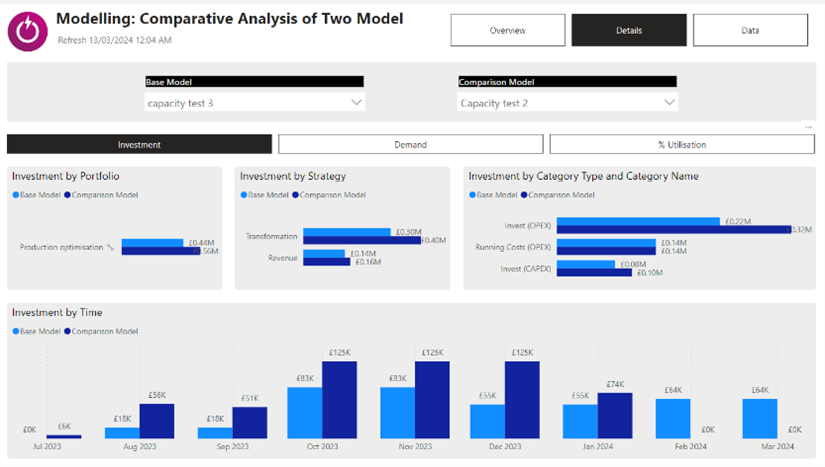This screenshot has height=467, width=825.
Task: Click the drill icon next to Production optimisation
Action: [x=110, y=247]
